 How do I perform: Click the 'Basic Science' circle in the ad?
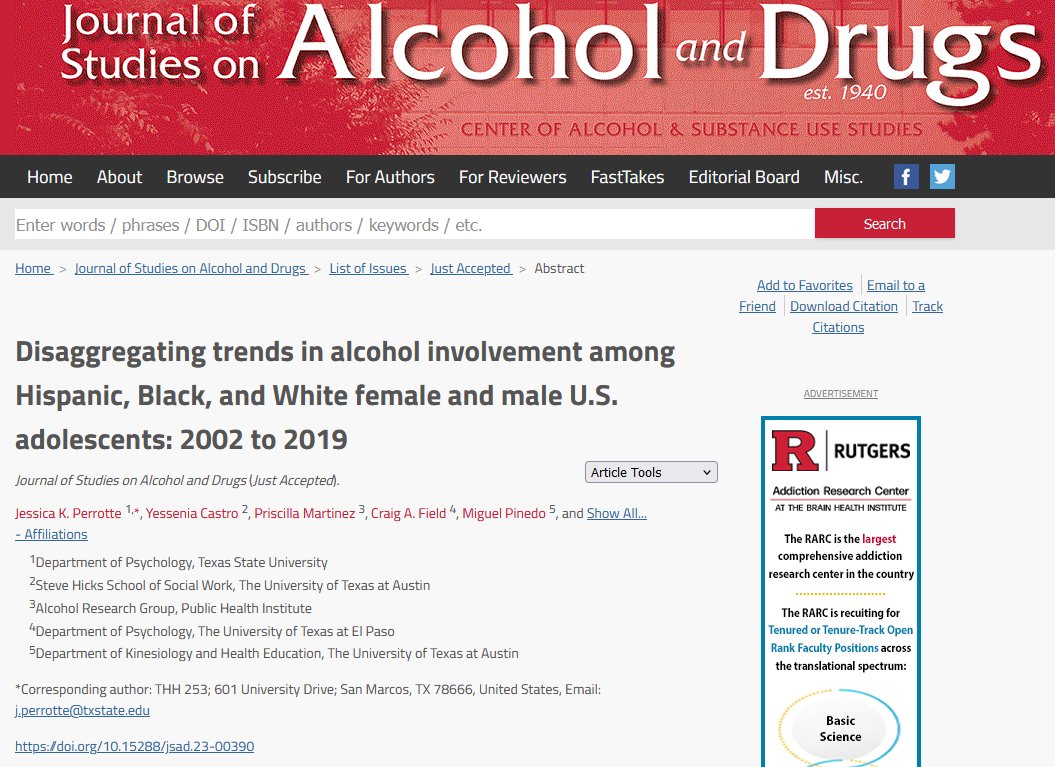coord(840,729)
